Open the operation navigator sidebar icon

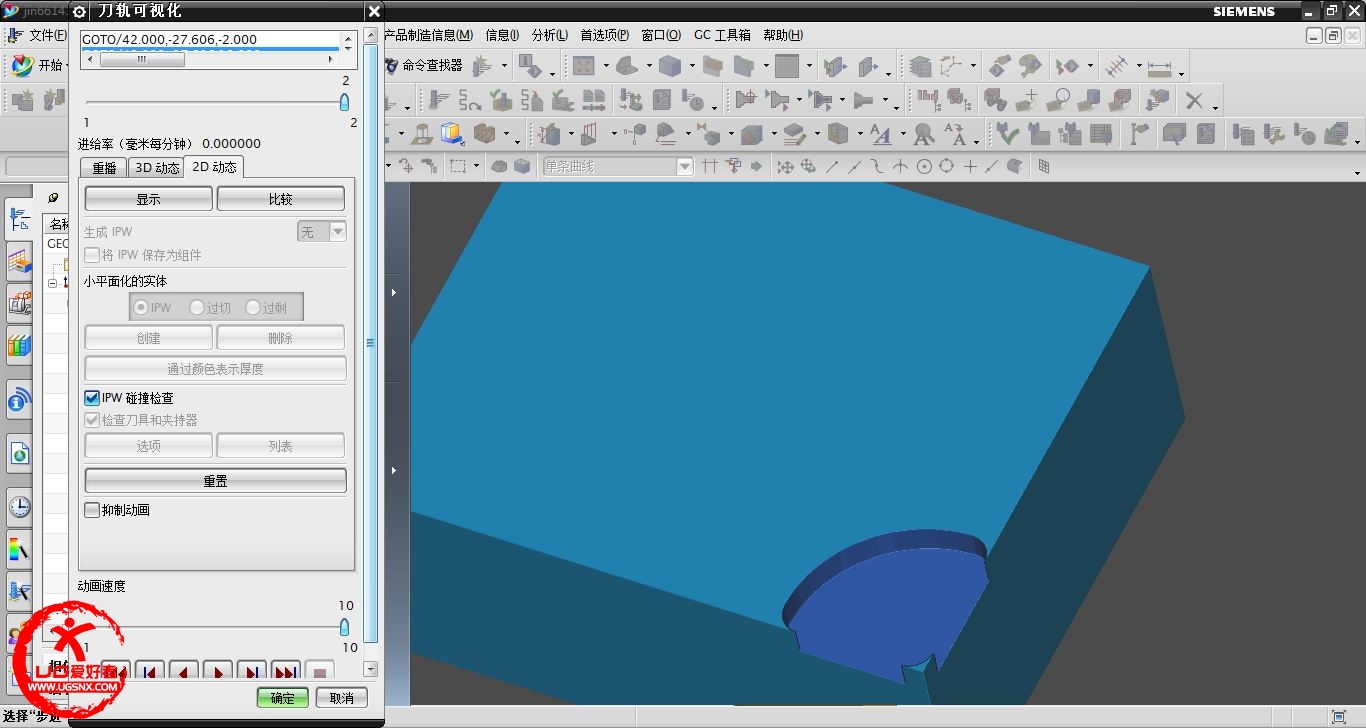[x=19, y=218]
